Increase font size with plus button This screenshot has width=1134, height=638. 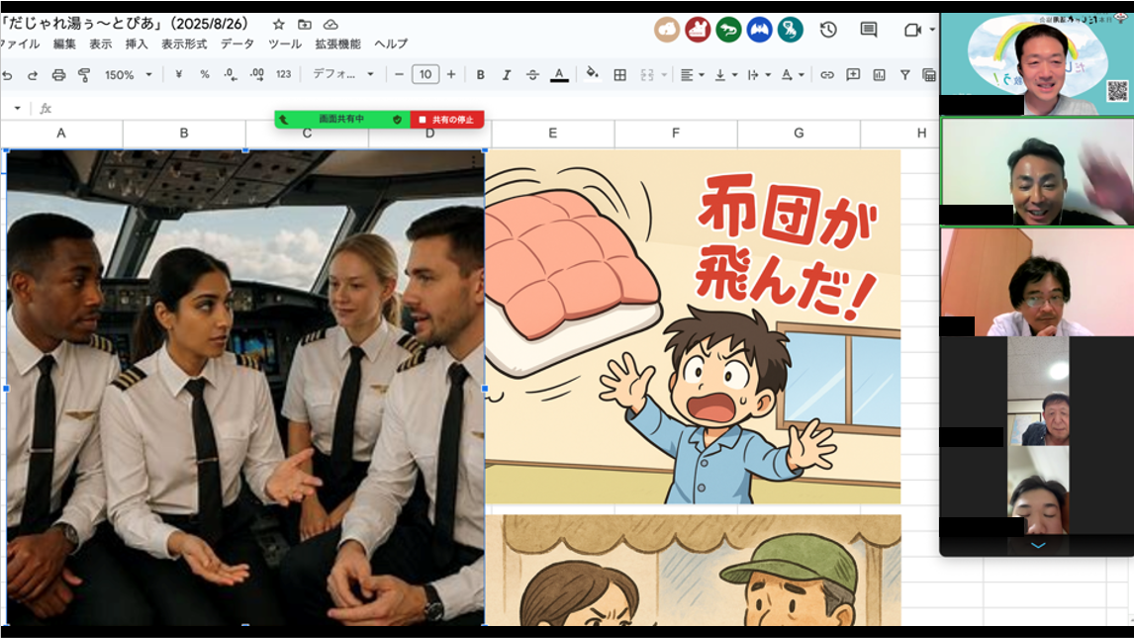pos(451,75)
